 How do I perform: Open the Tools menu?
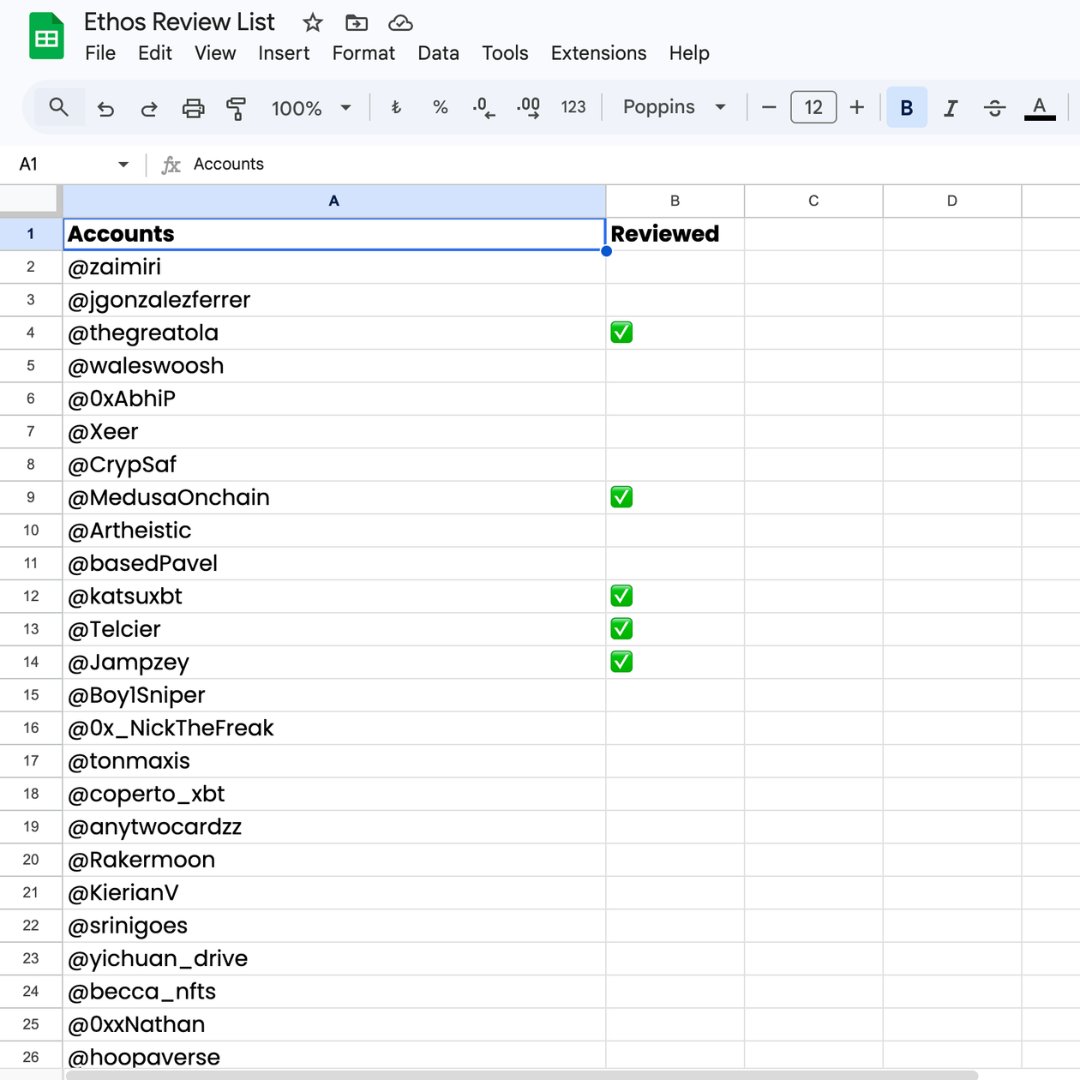[505, 53]
